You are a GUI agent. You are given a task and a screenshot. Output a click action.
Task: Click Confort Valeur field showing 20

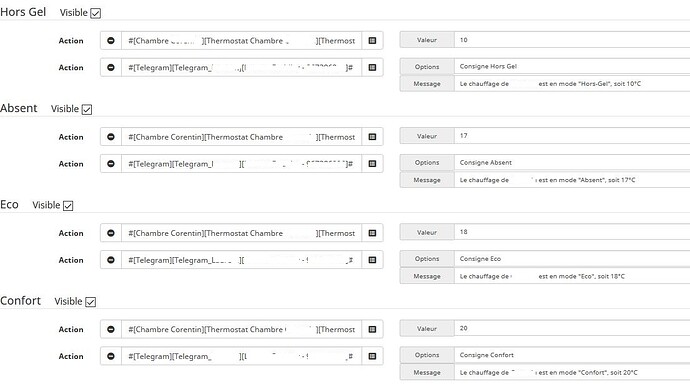click(x=572, y=328)
